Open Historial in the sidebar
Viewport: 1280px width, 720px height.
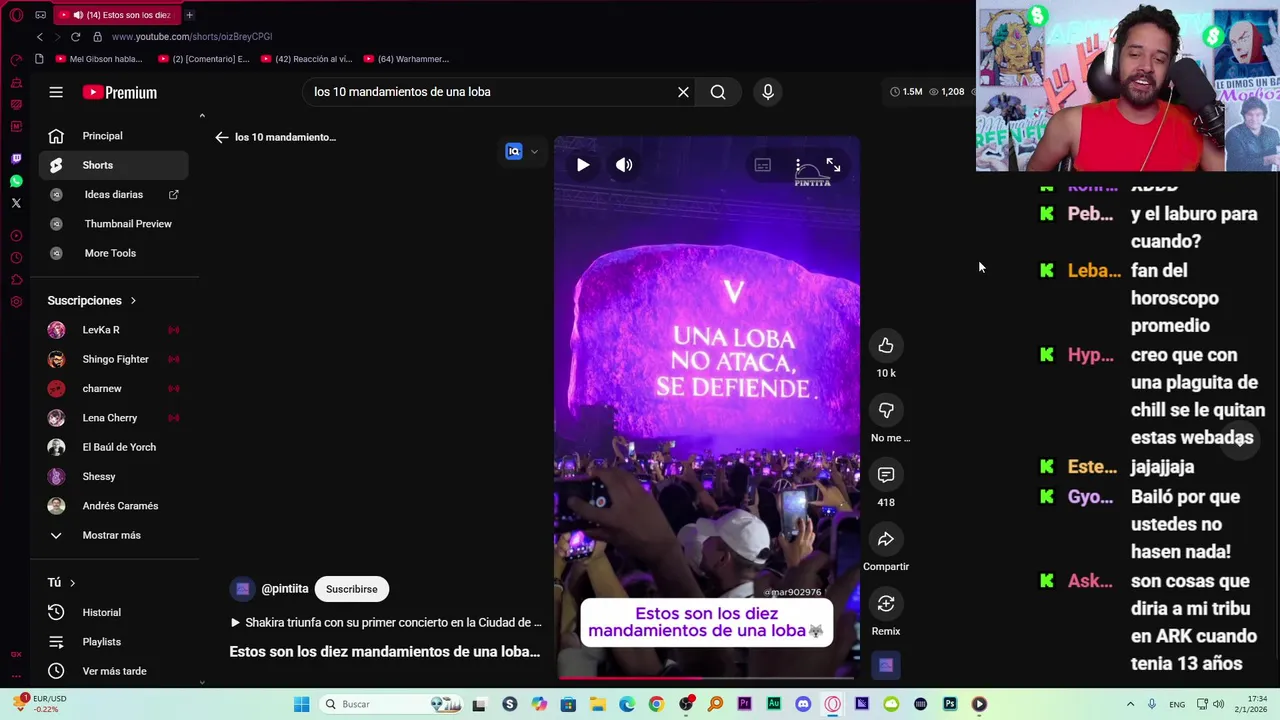113,612
